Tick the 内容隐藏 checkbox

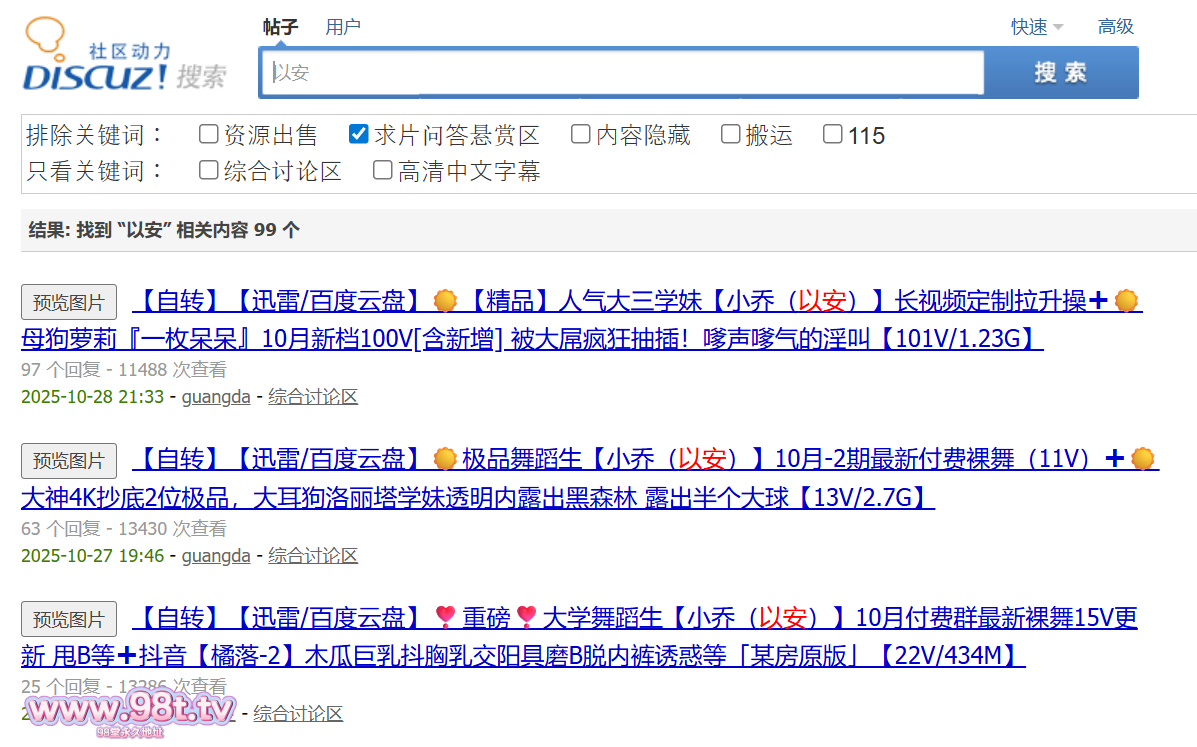580,134
